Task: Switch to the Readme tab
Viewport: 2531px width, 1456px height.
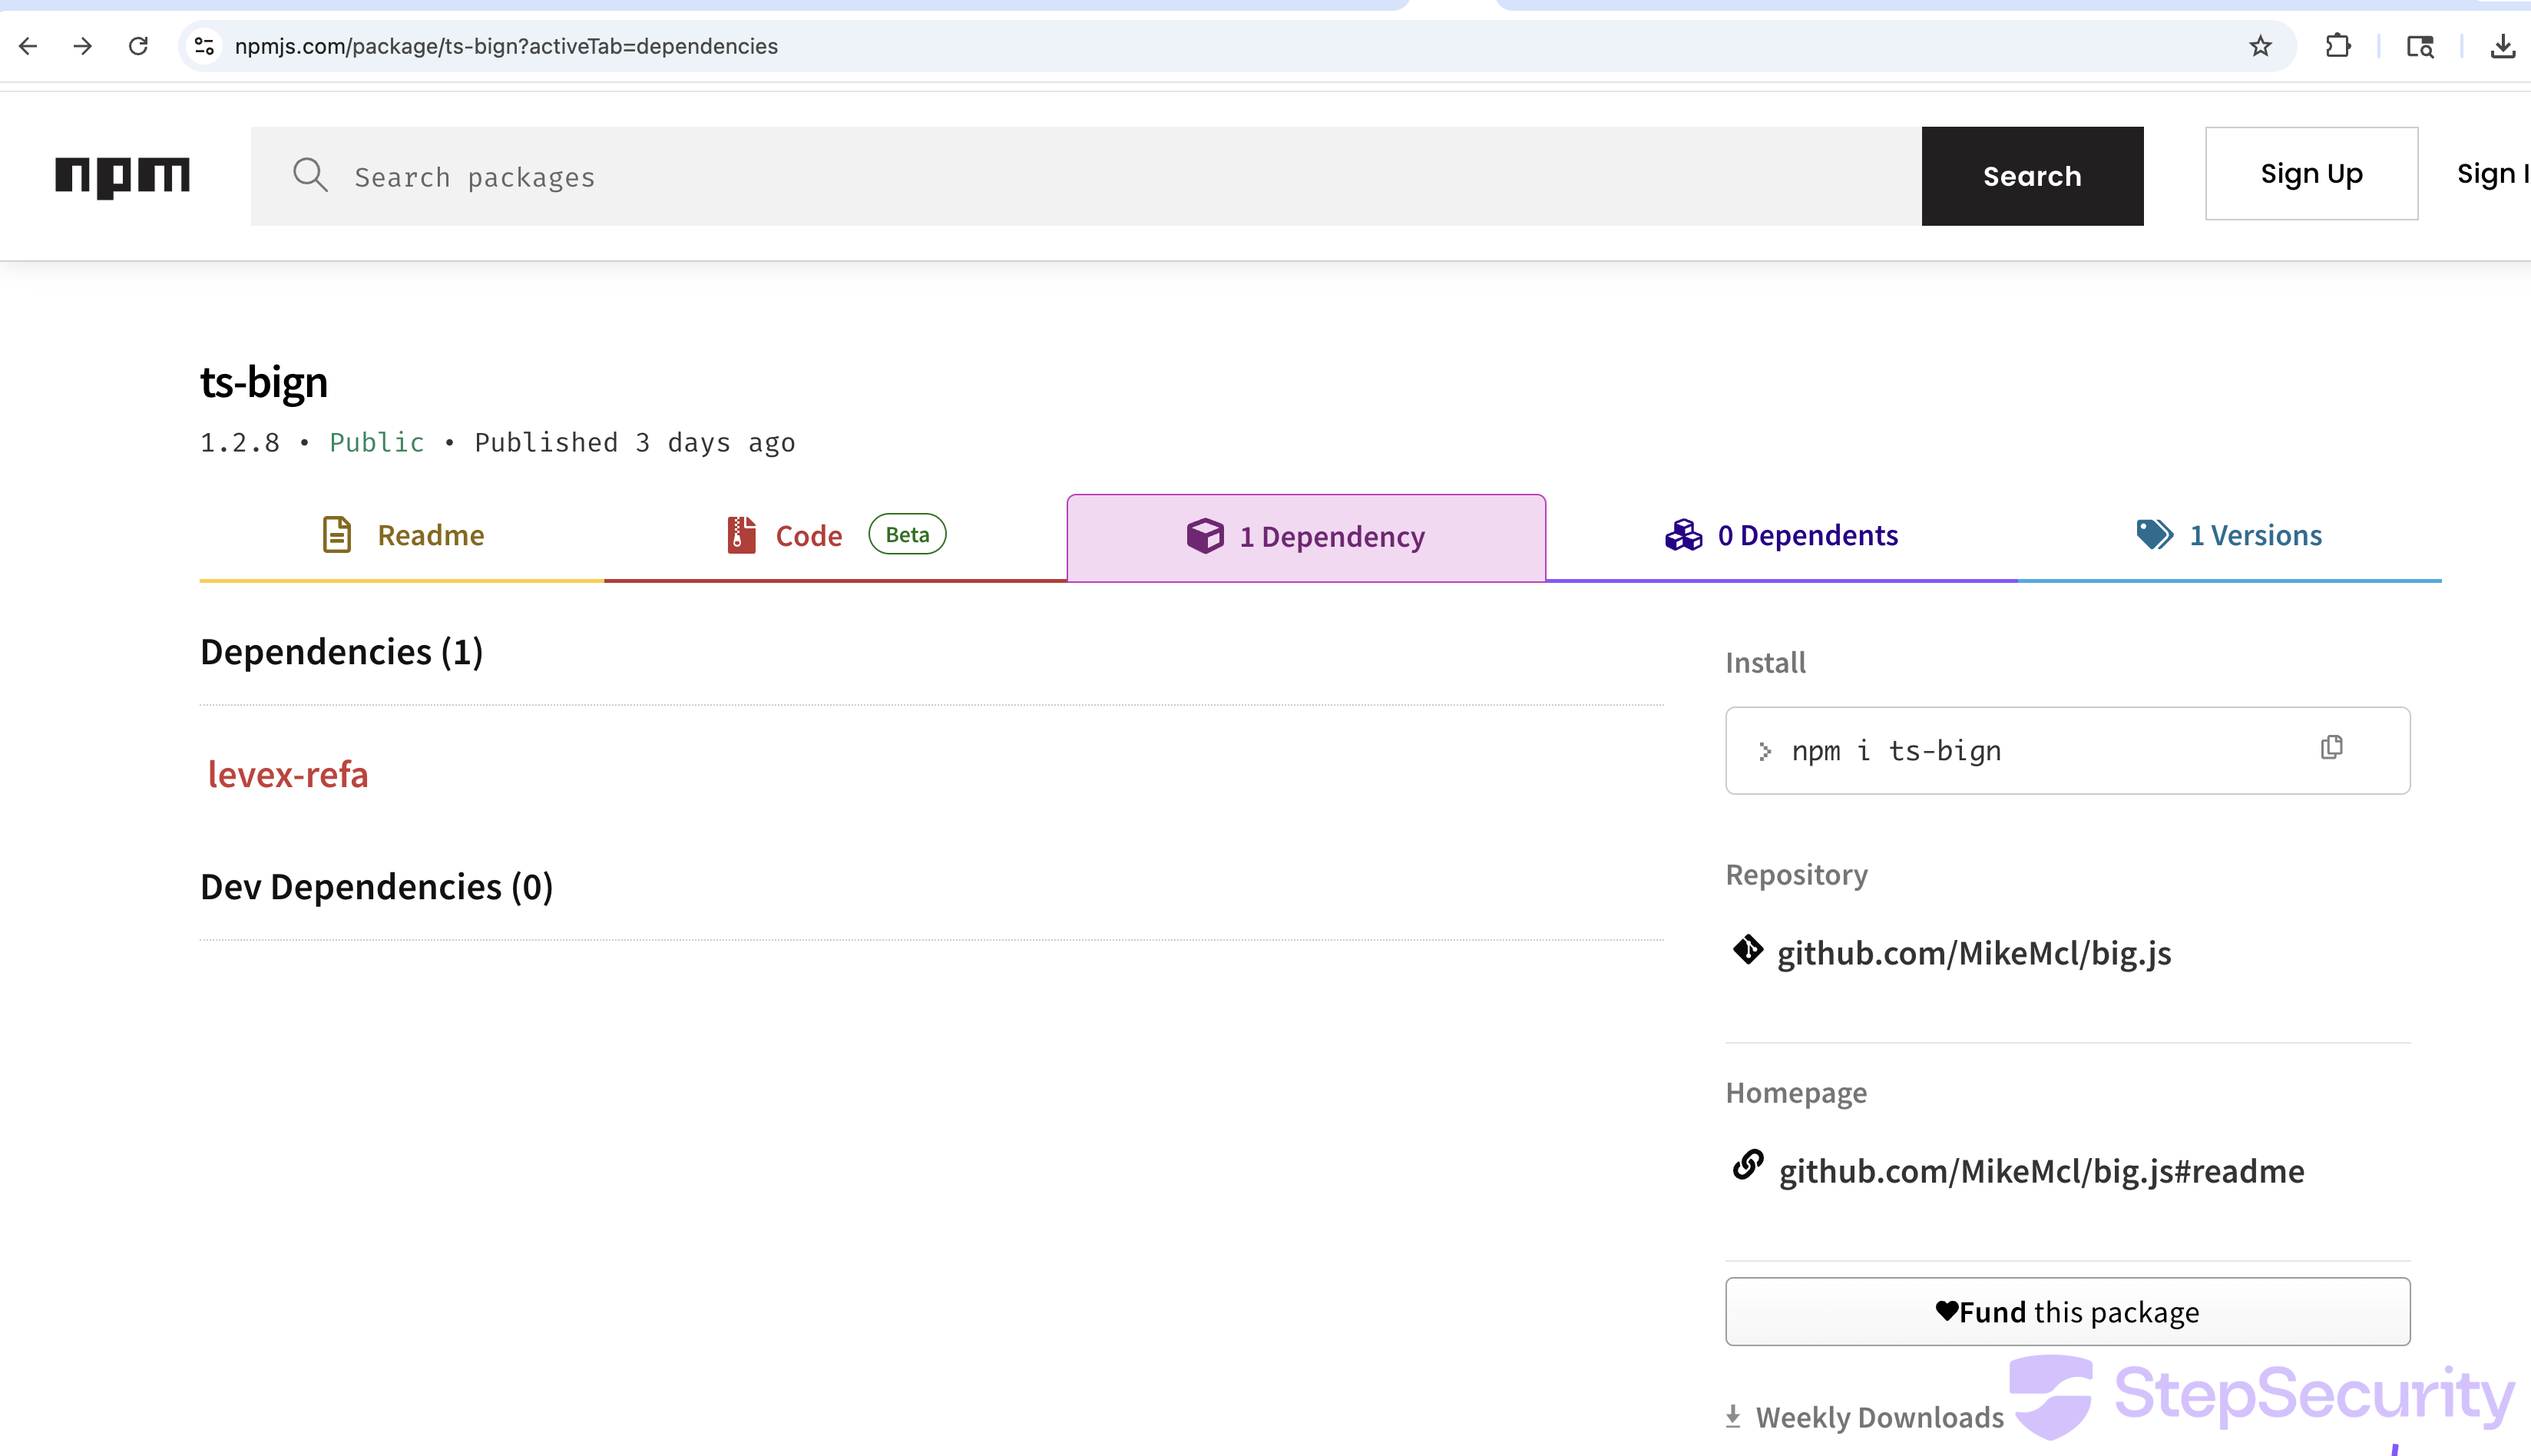Action: [x=402, y=536]
